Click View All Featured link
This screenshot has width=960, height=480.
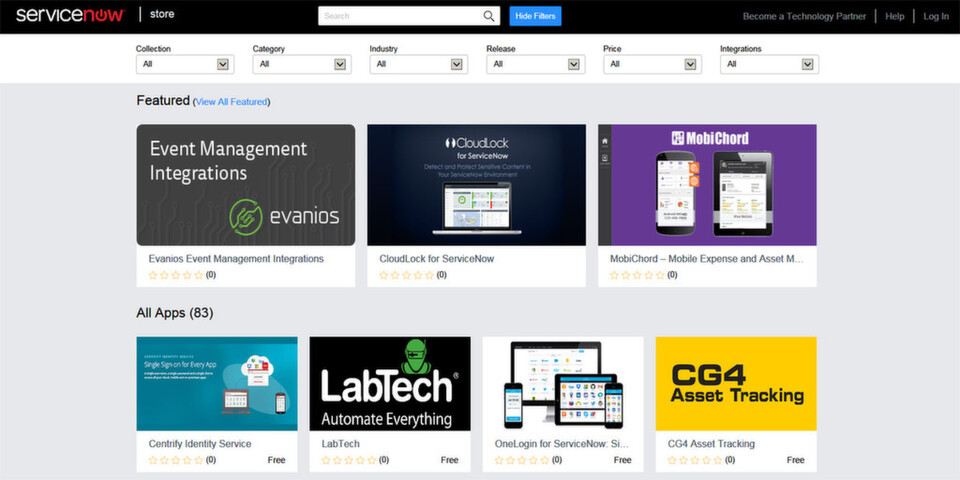click(x=231, y=102)
